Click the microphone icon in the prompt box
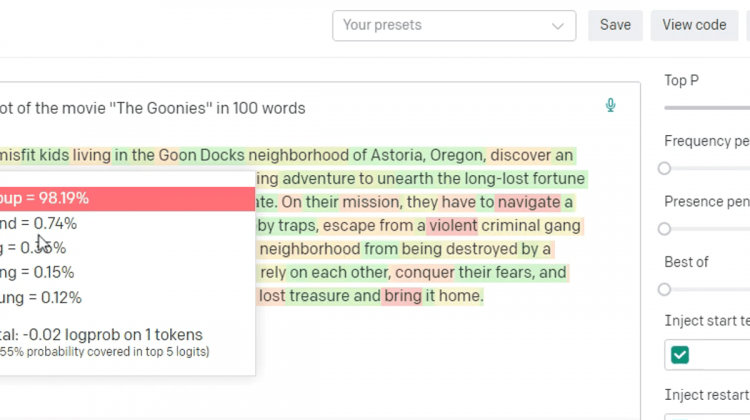The image size is (750, 420). point(610,106)
